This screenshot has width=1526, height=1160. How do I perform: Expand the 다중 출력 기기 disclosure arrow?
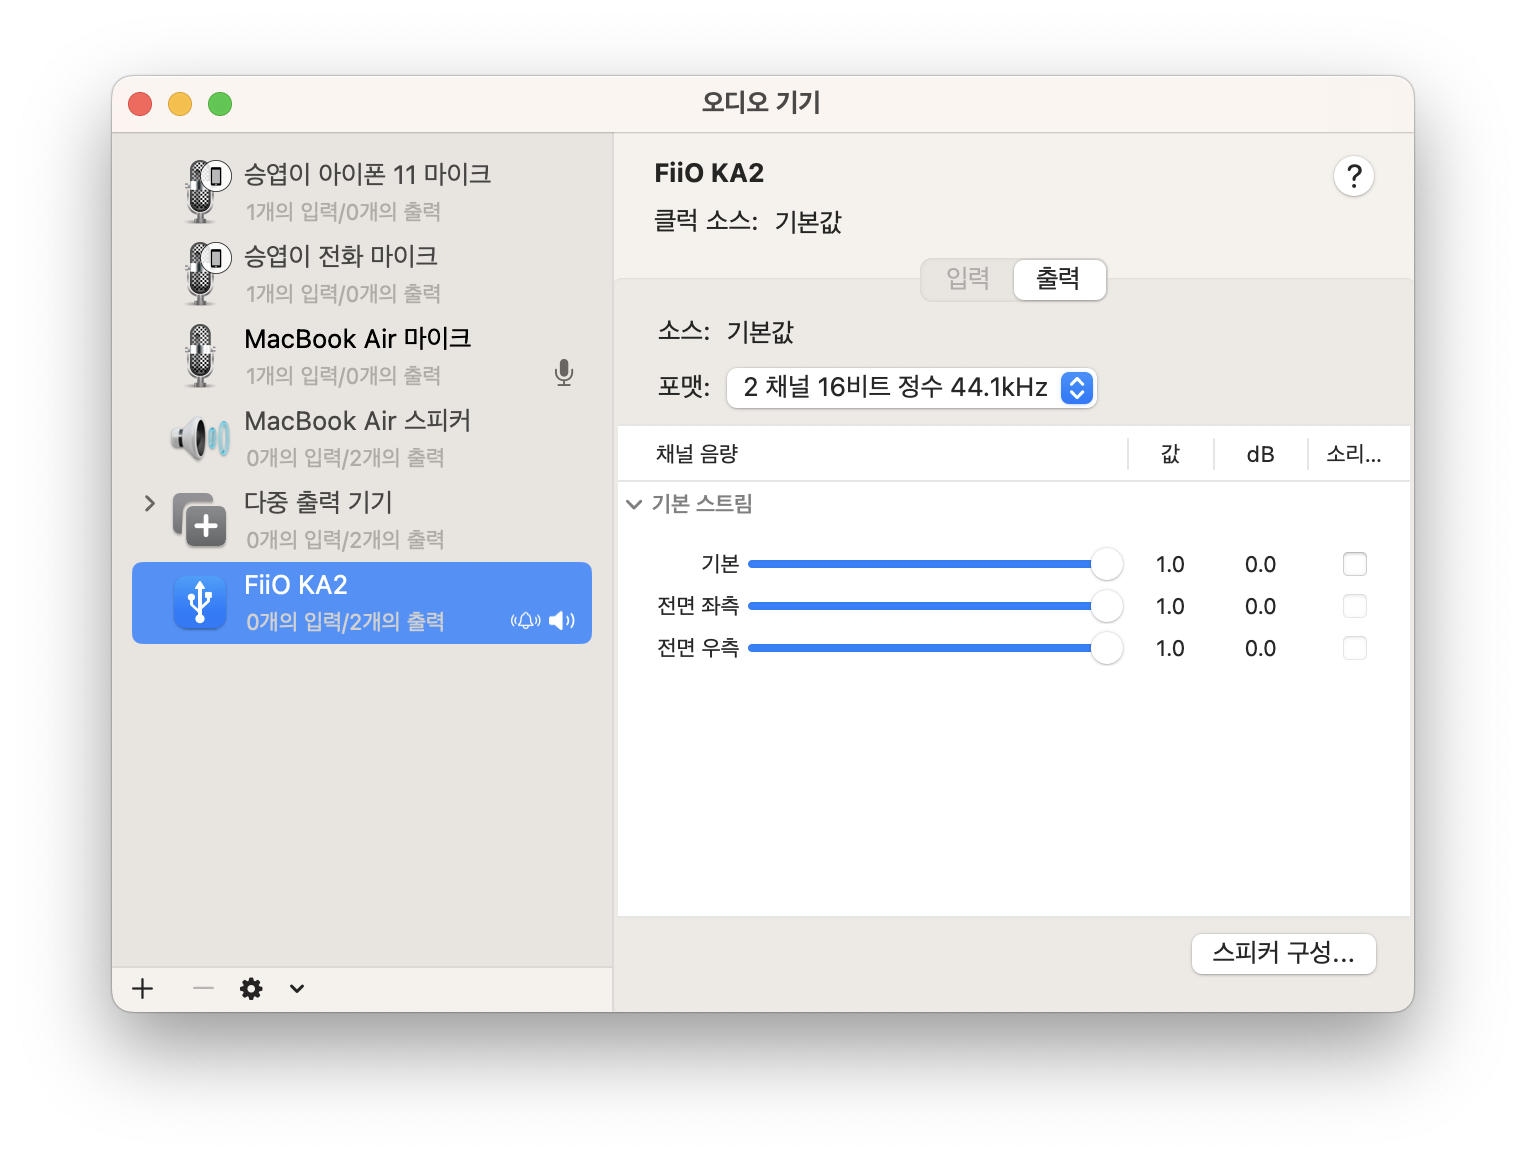coord(150,503)
